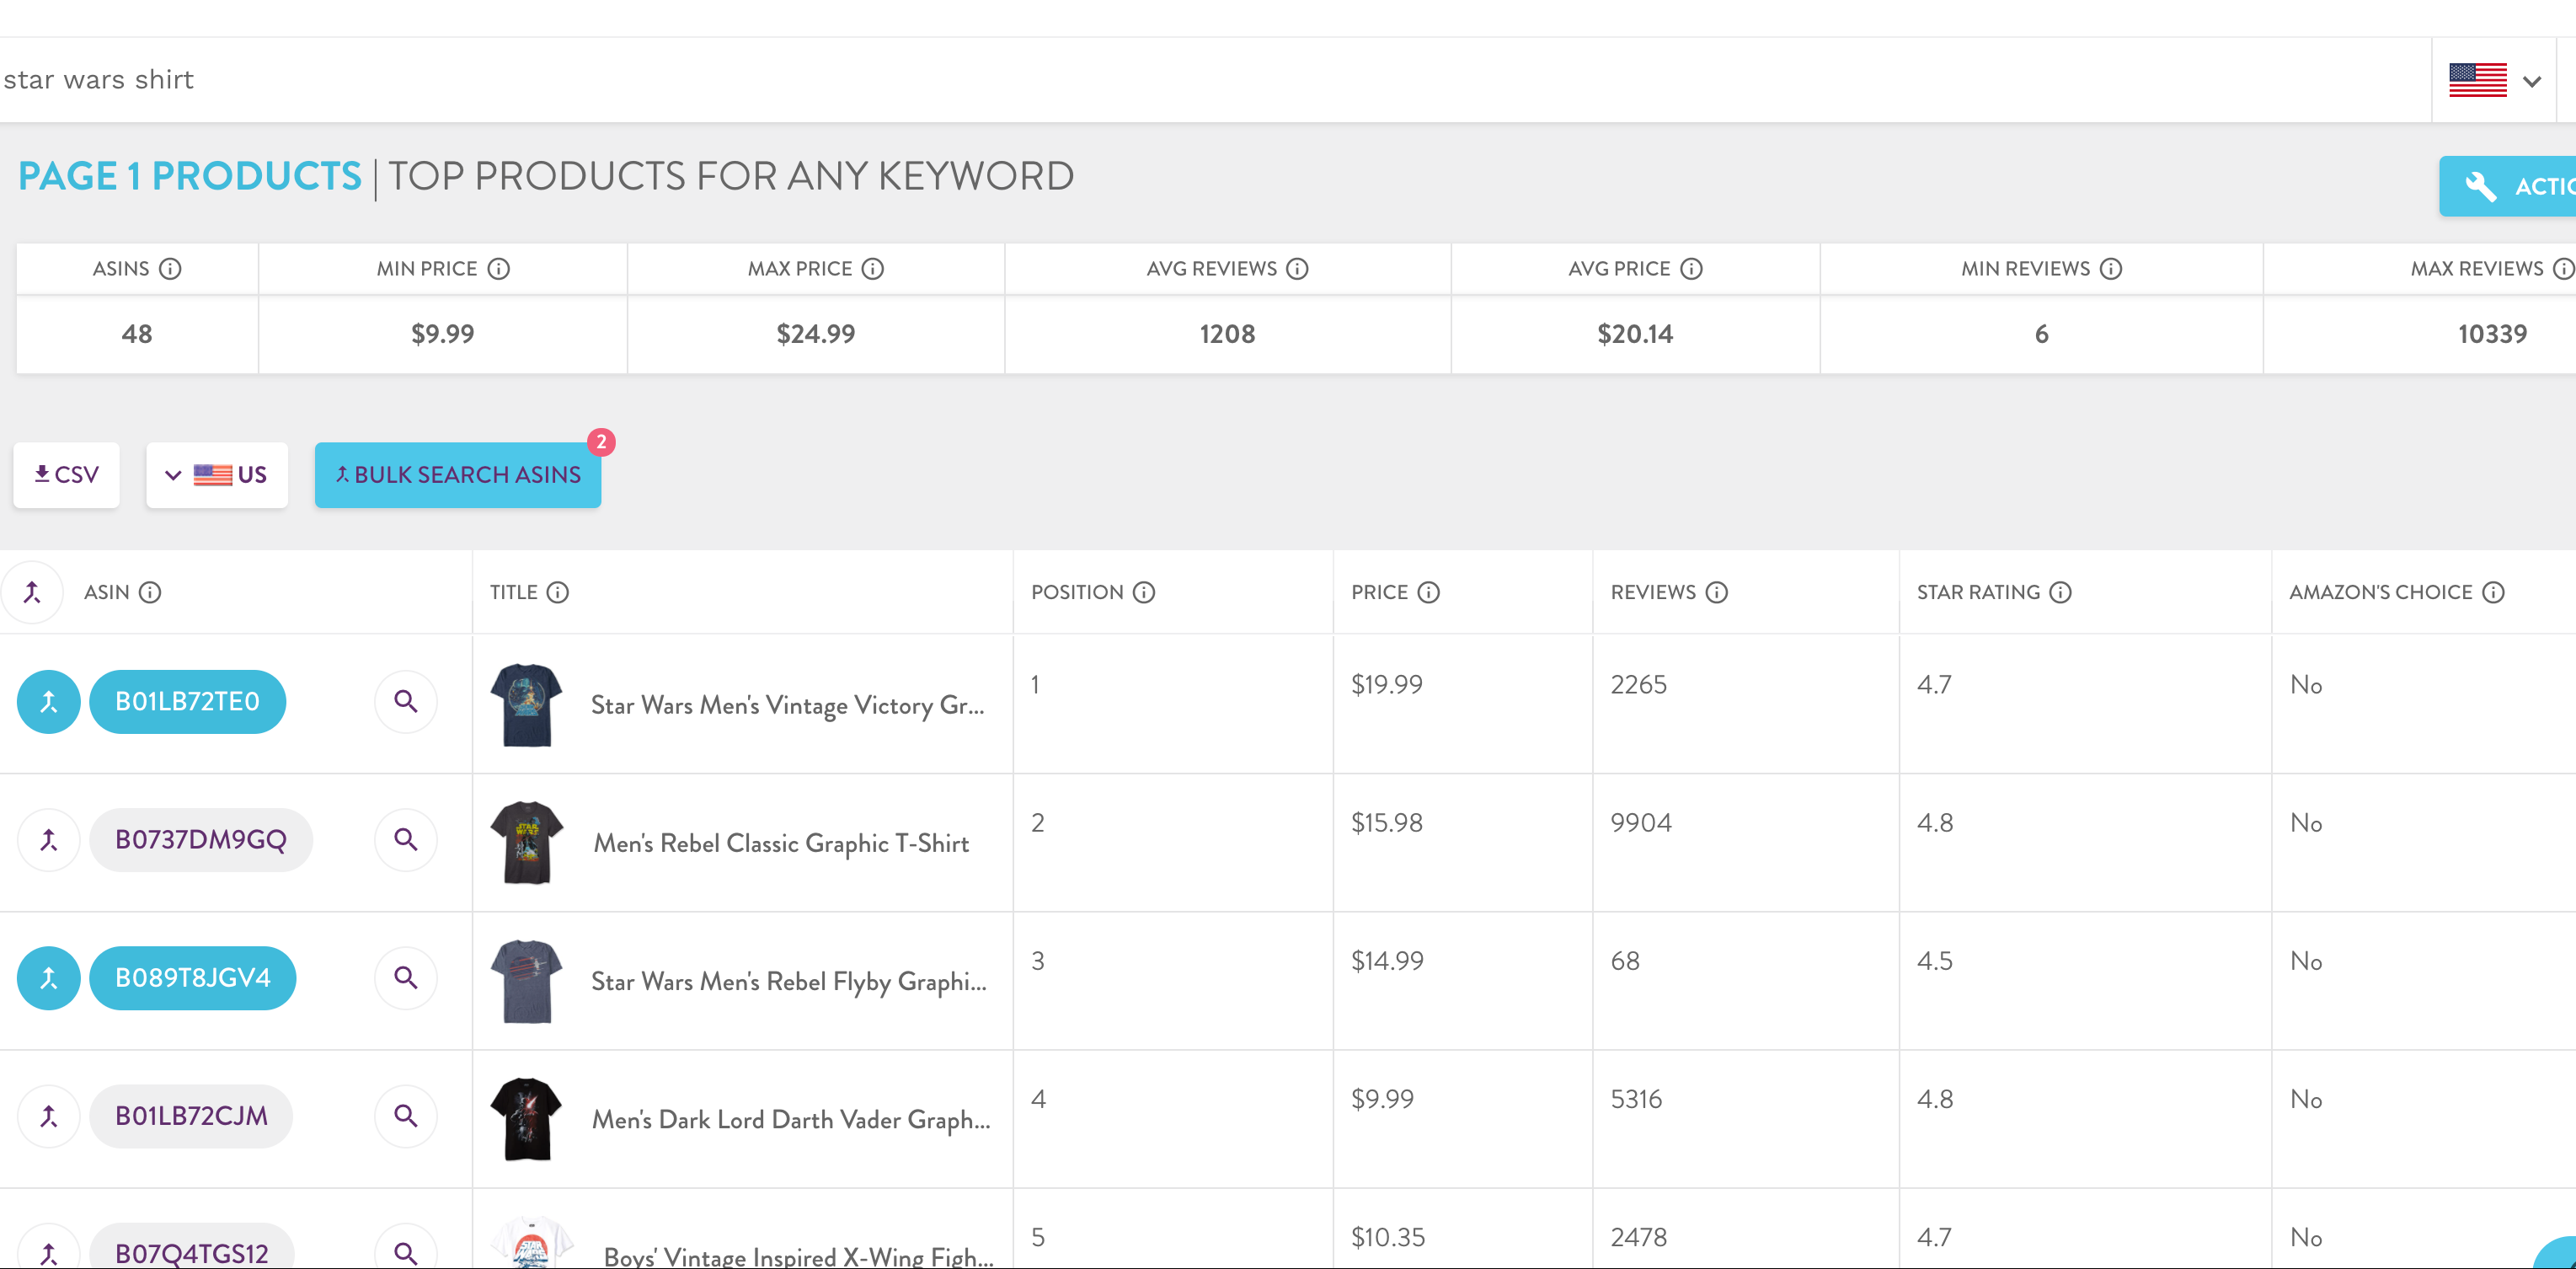This screenshot has width=2576, height=1269.
Task: Click the magnifier icon next to B0737DM9GQ
Action: pyautogui.click(x=405, y=840)
